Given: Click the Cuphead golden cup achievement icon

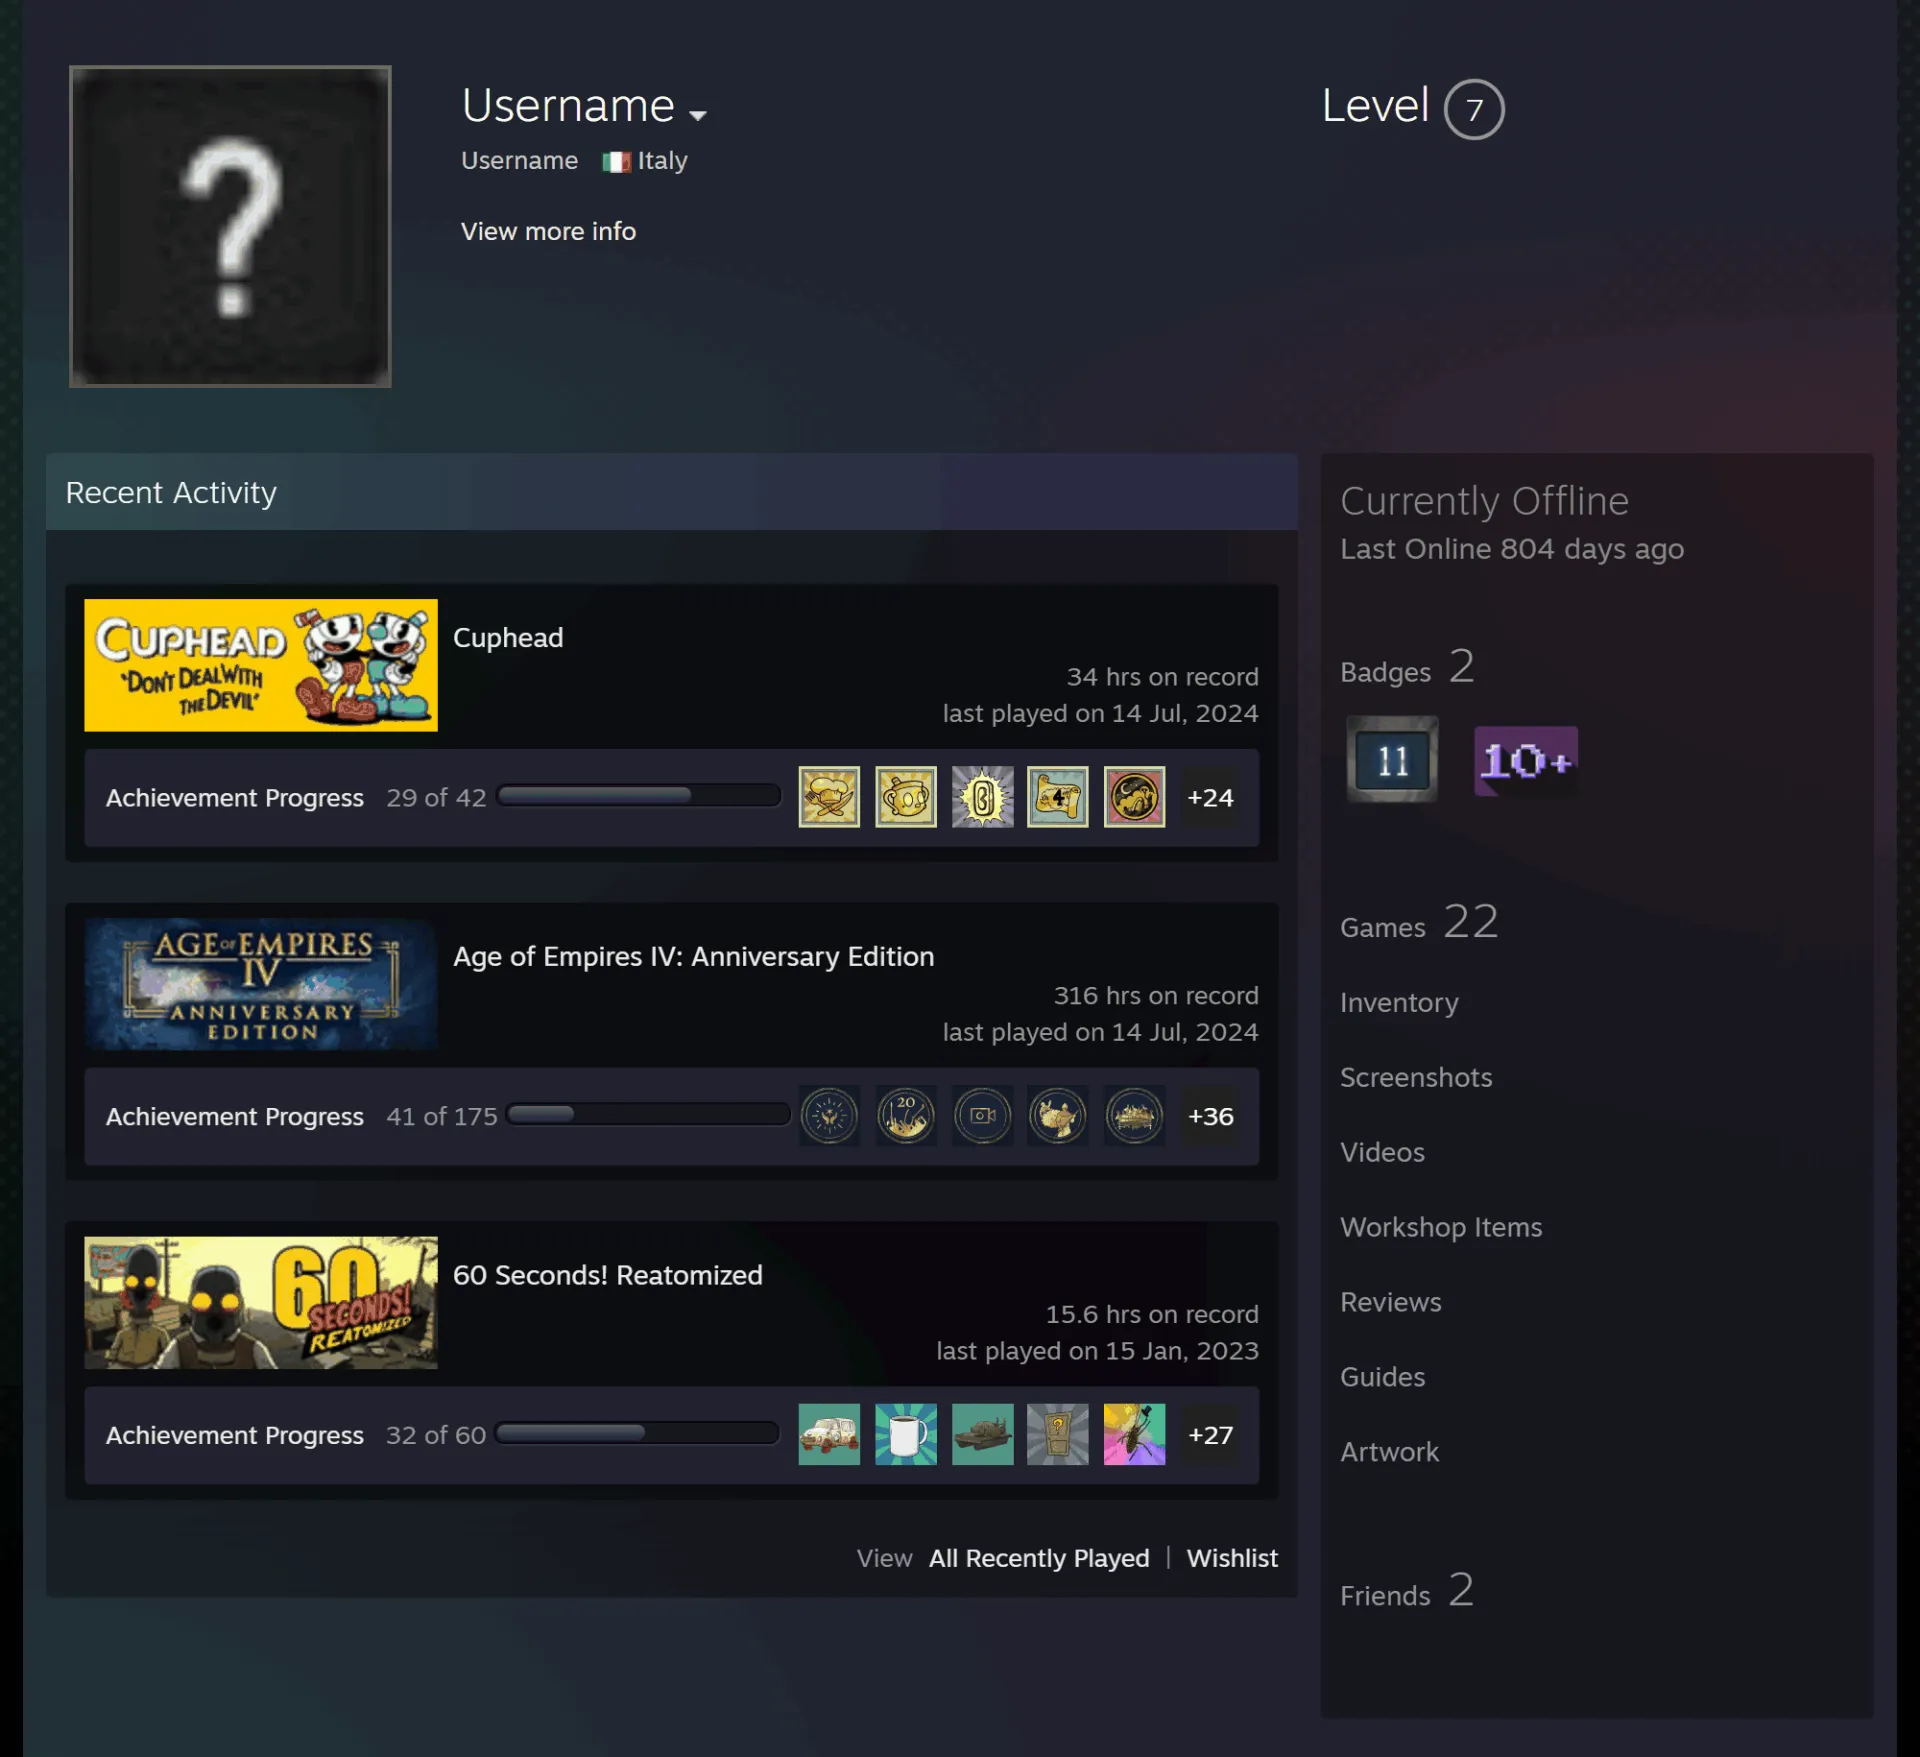Looking at the screenshot, I should pos(906,797).
